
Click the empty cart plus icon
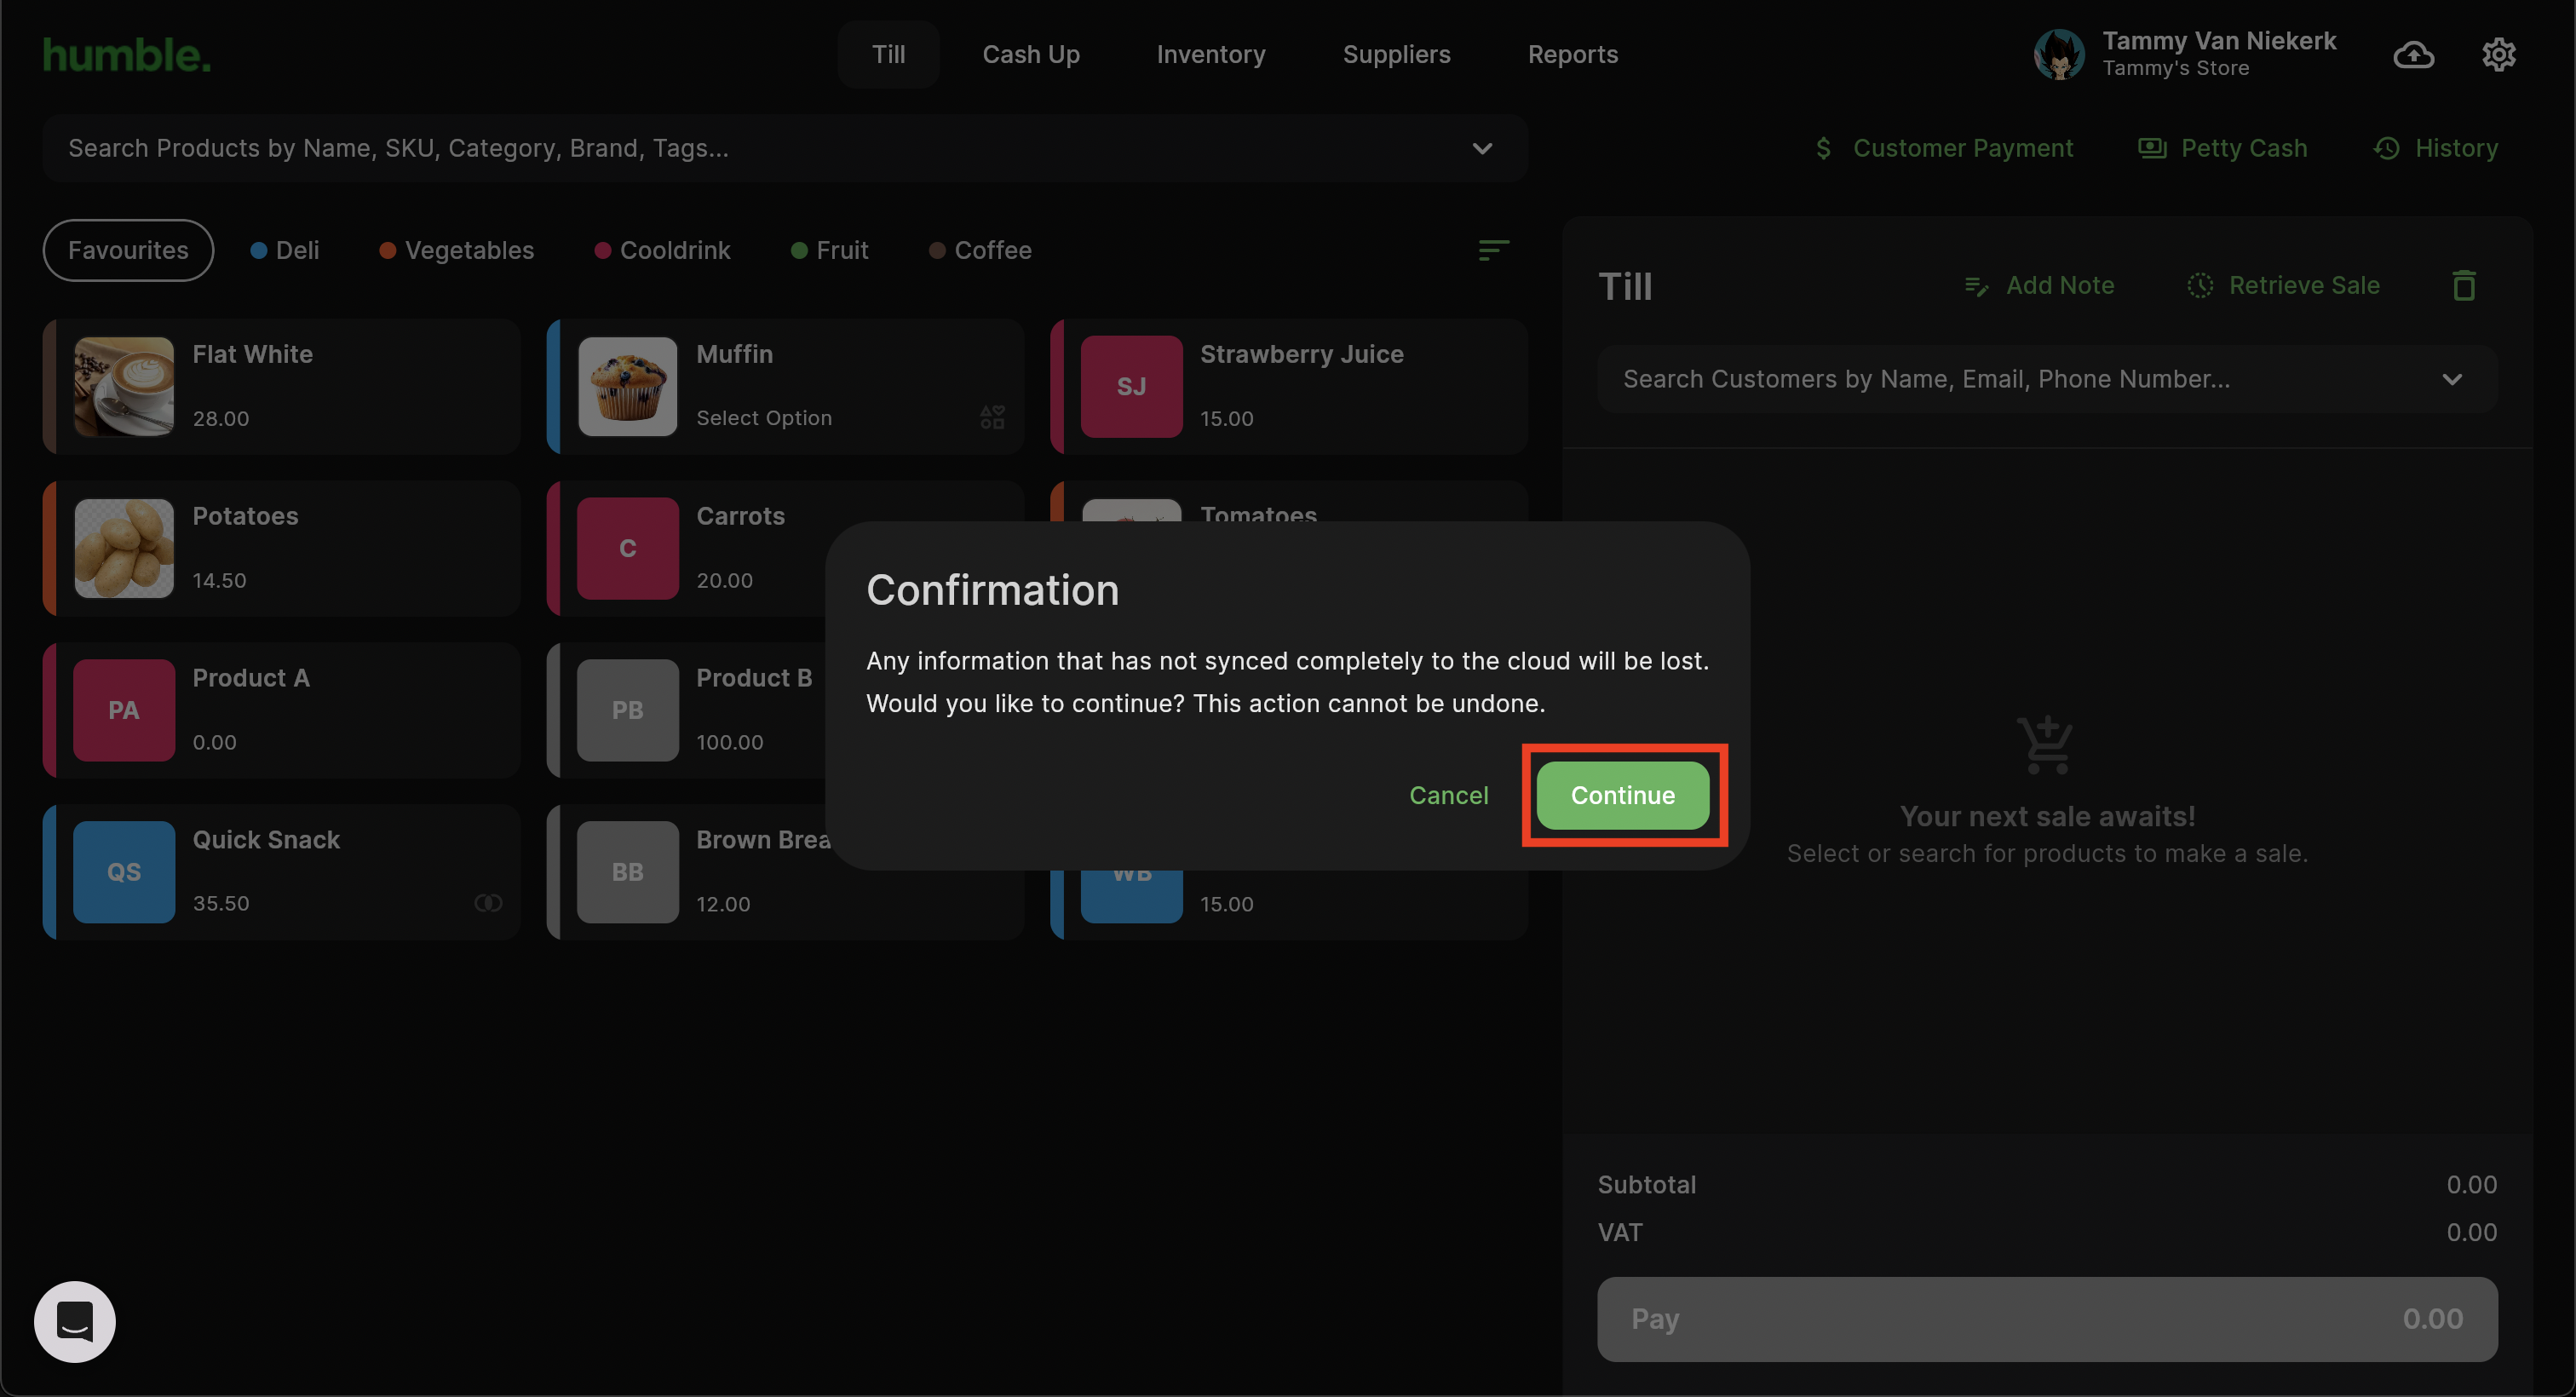tap(2046, 745)
